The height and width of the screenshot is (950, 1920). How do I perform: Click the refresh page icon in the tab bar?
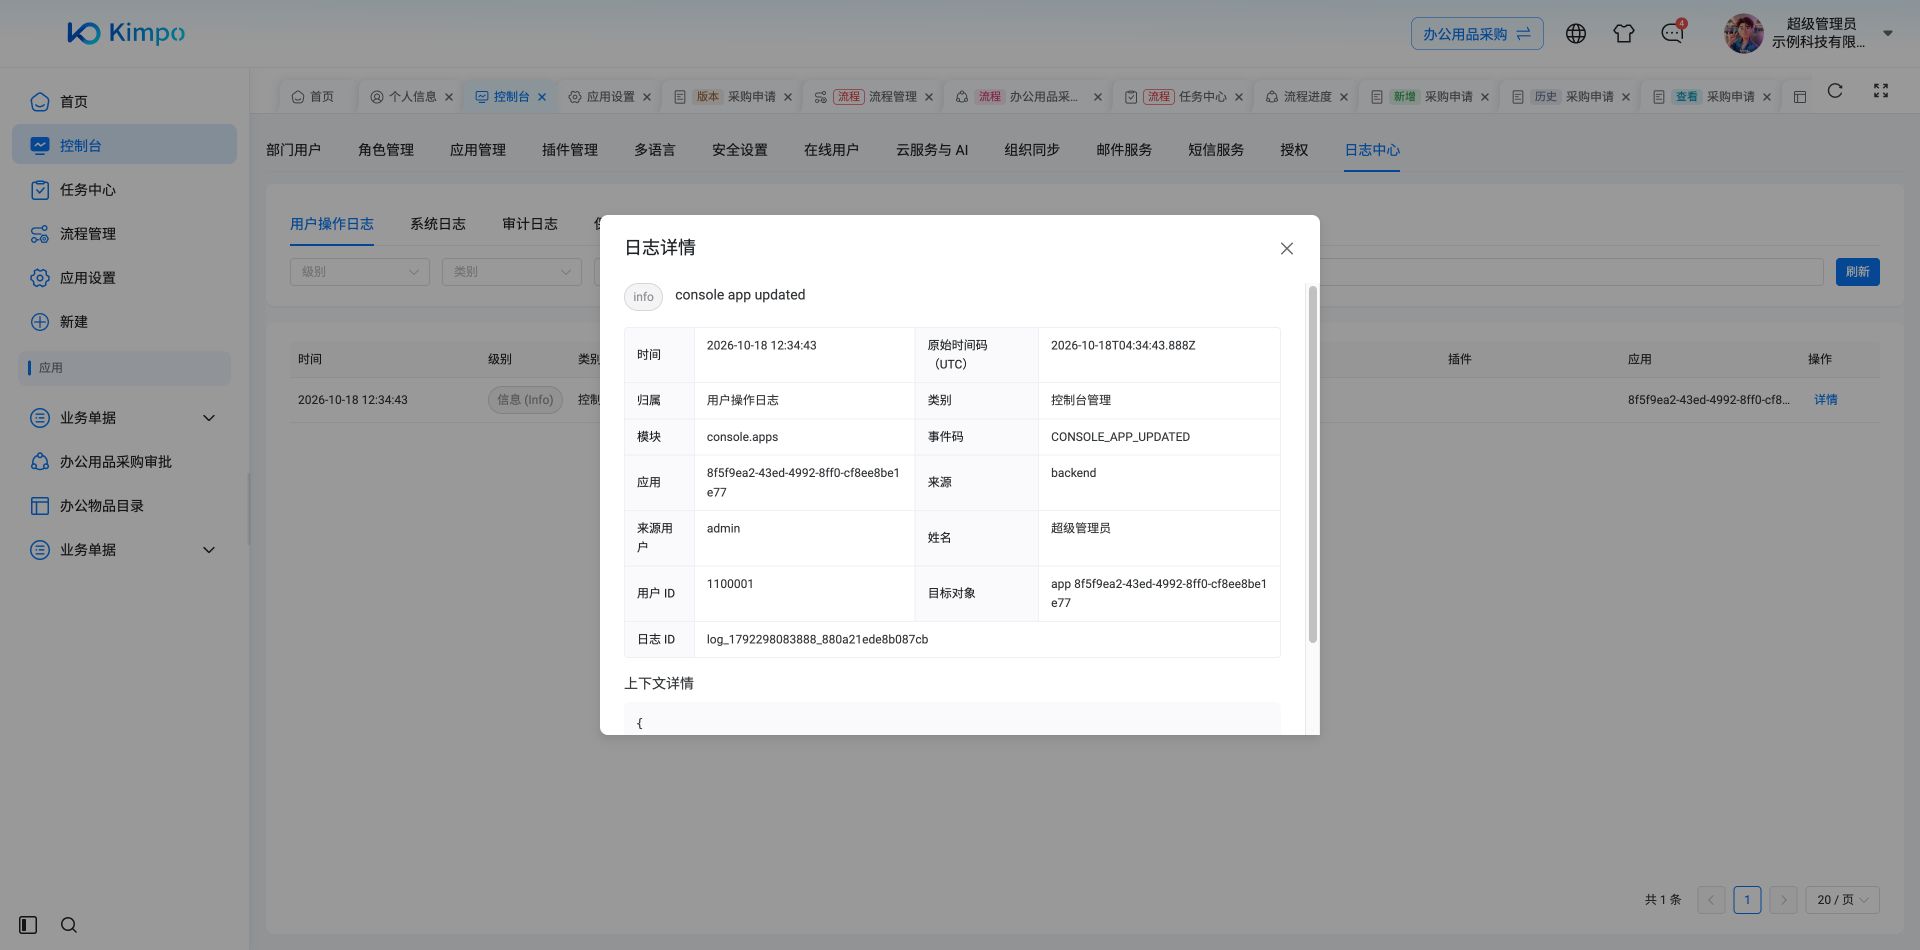pos(1835,91)
